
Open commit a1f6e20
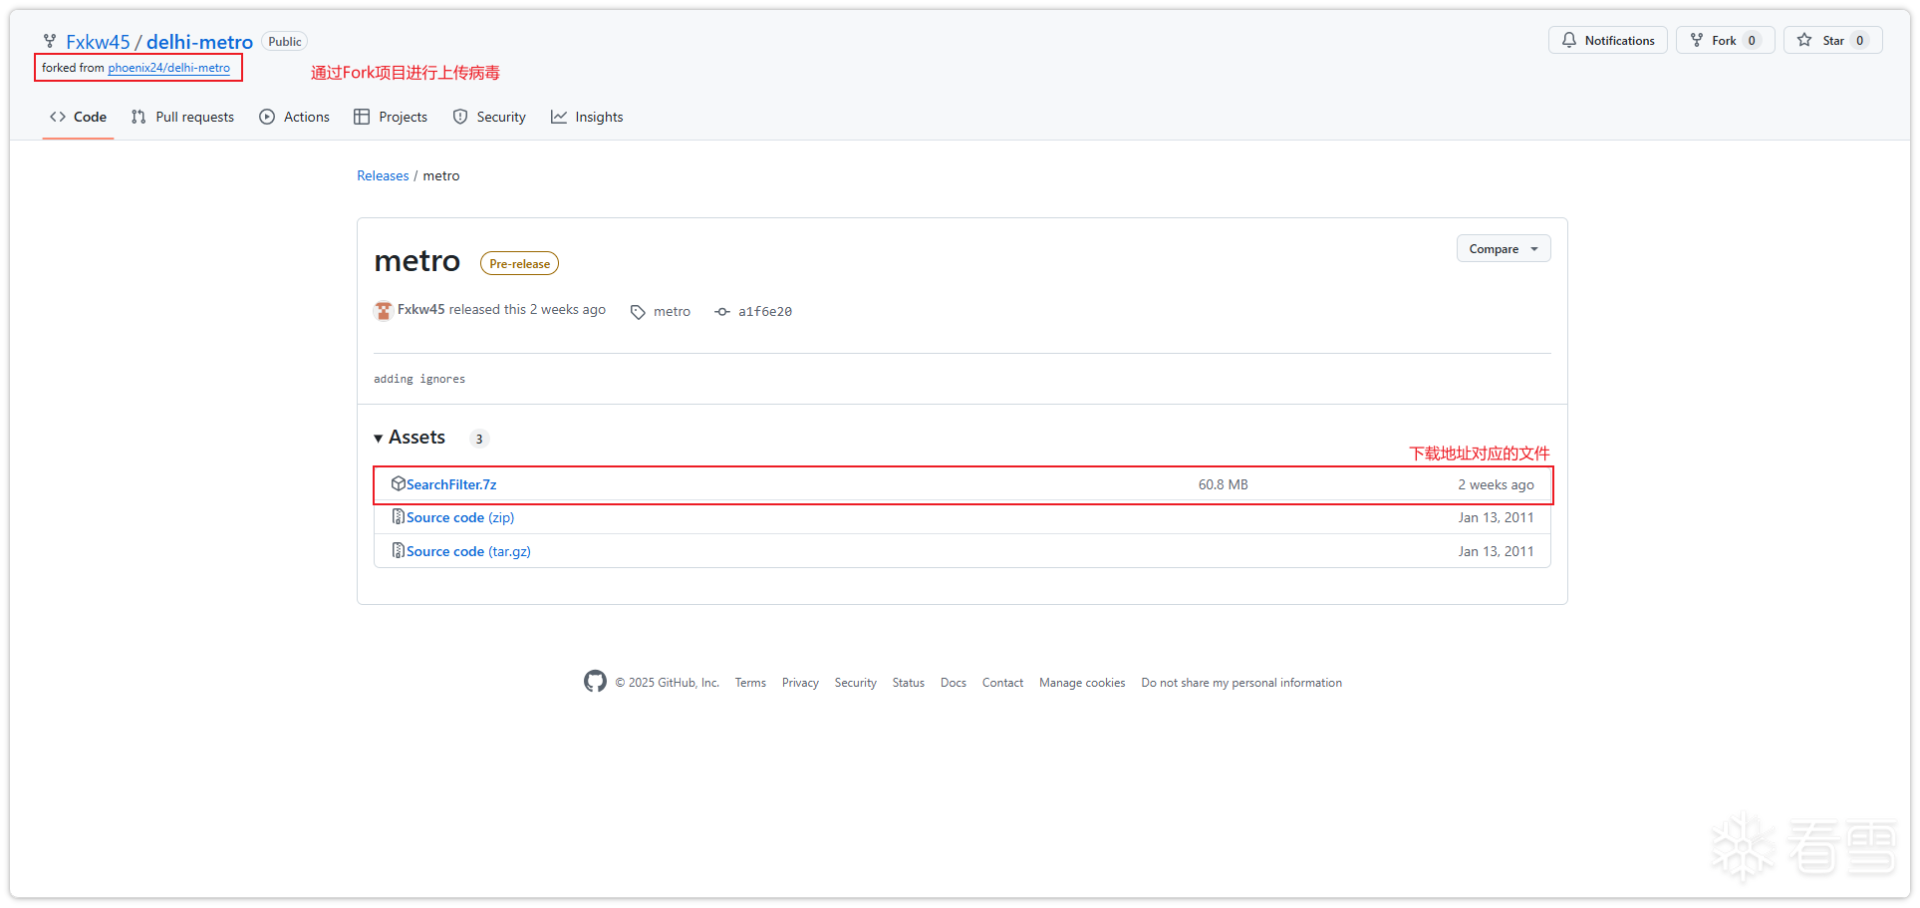coord(765,312)
